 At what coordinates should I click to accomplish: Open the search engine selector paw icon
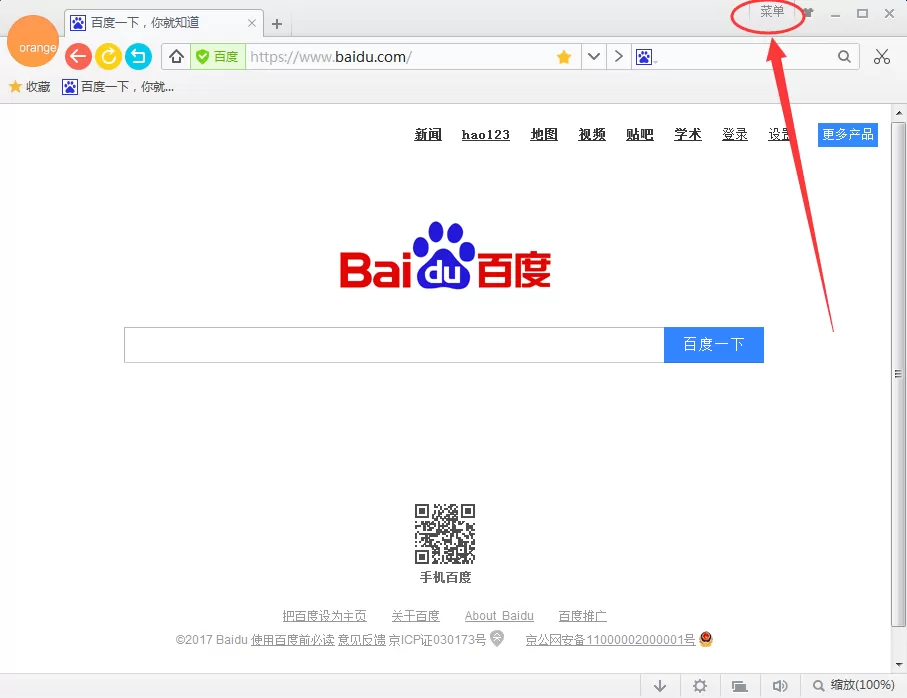coord(645,57)
